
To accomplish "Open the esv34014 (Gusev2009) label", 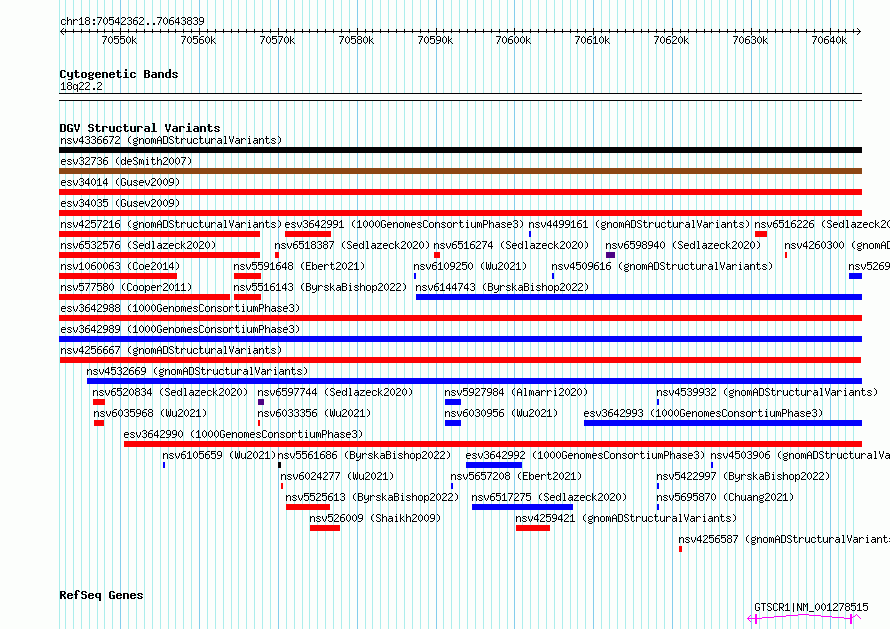I will [120, 182].
